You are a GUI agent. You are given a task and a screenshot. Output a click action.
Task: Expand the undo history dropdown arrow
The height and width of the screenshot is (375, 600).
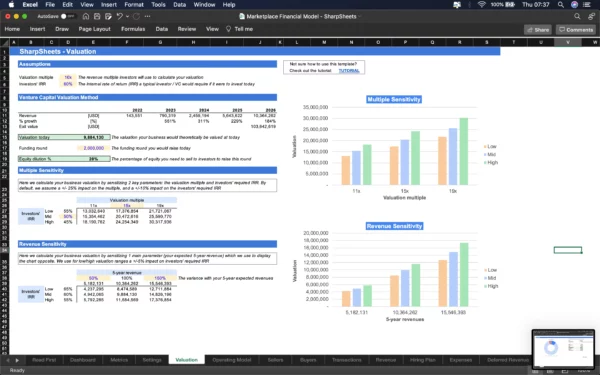pyautogui.click(x=127, y=16)
